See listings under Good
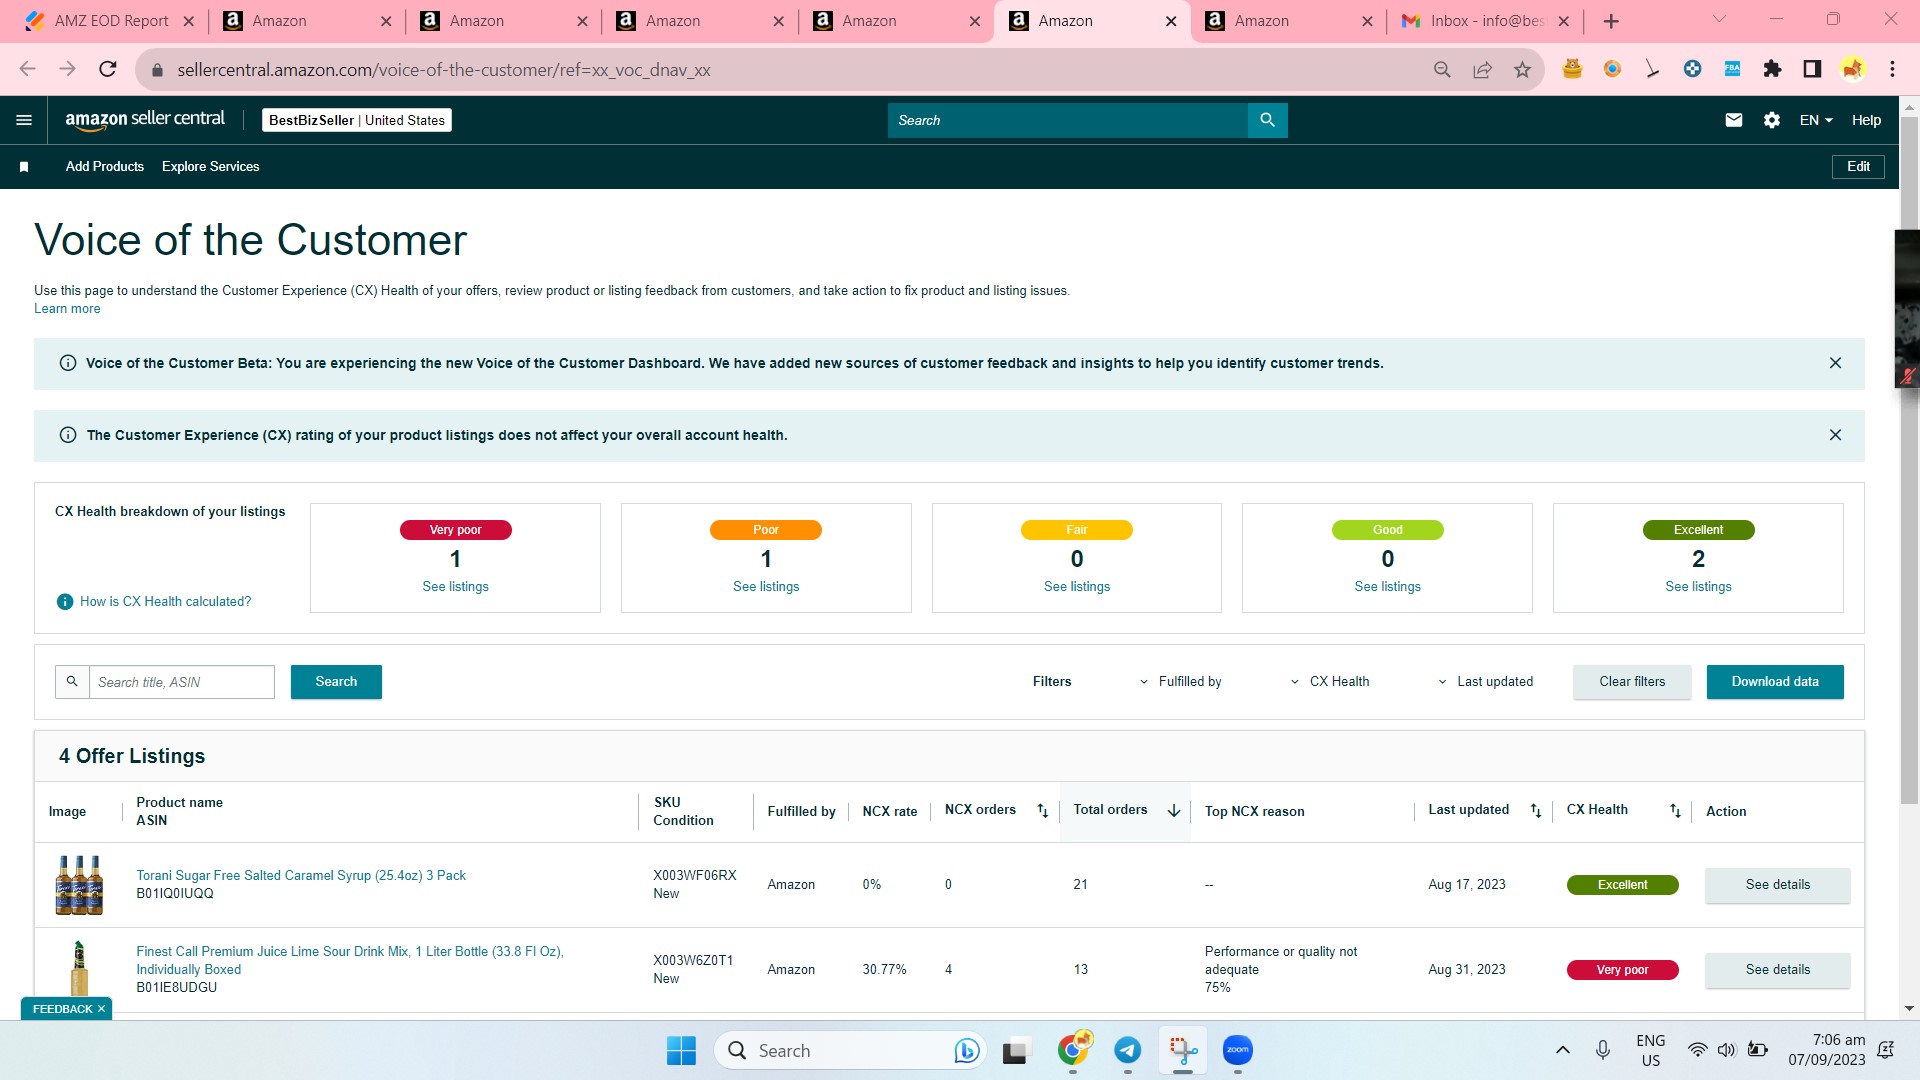This screenshot has width=1920, height=1080. coord(1387,587)
